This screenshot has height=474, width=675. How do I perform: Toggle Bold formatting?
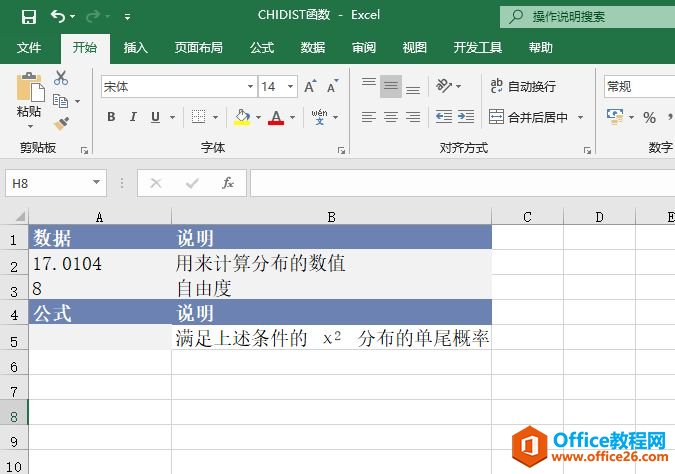click(111, 117)
